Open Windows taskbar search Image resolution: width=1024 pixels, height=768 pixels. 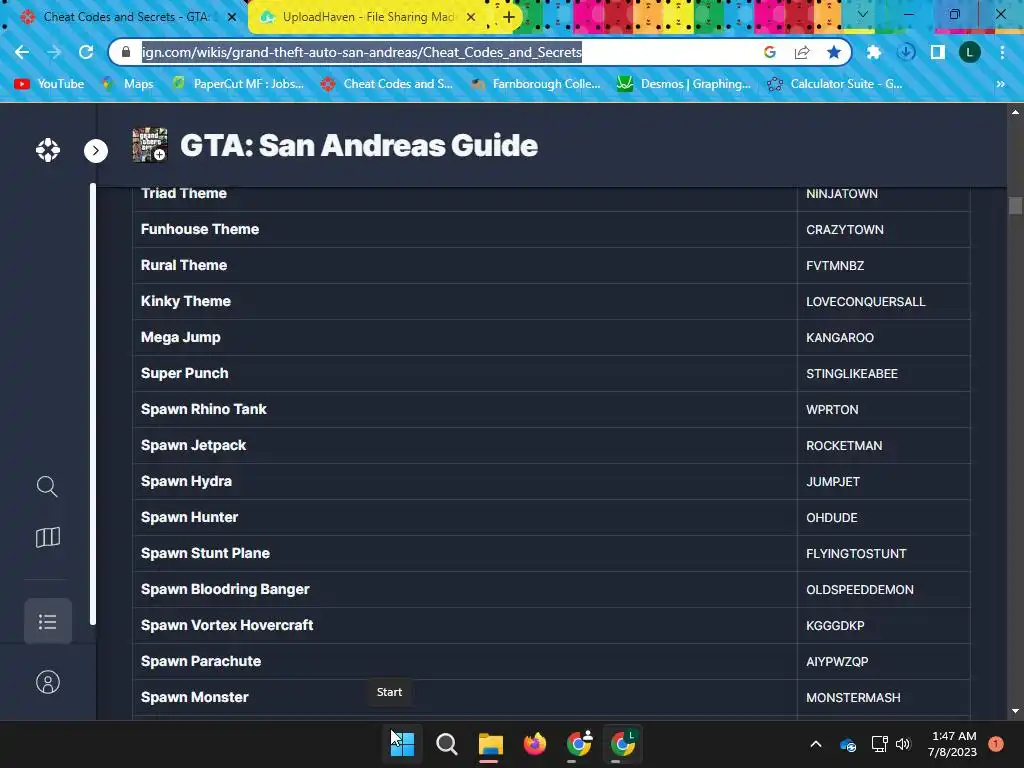[x=447, y=744]
